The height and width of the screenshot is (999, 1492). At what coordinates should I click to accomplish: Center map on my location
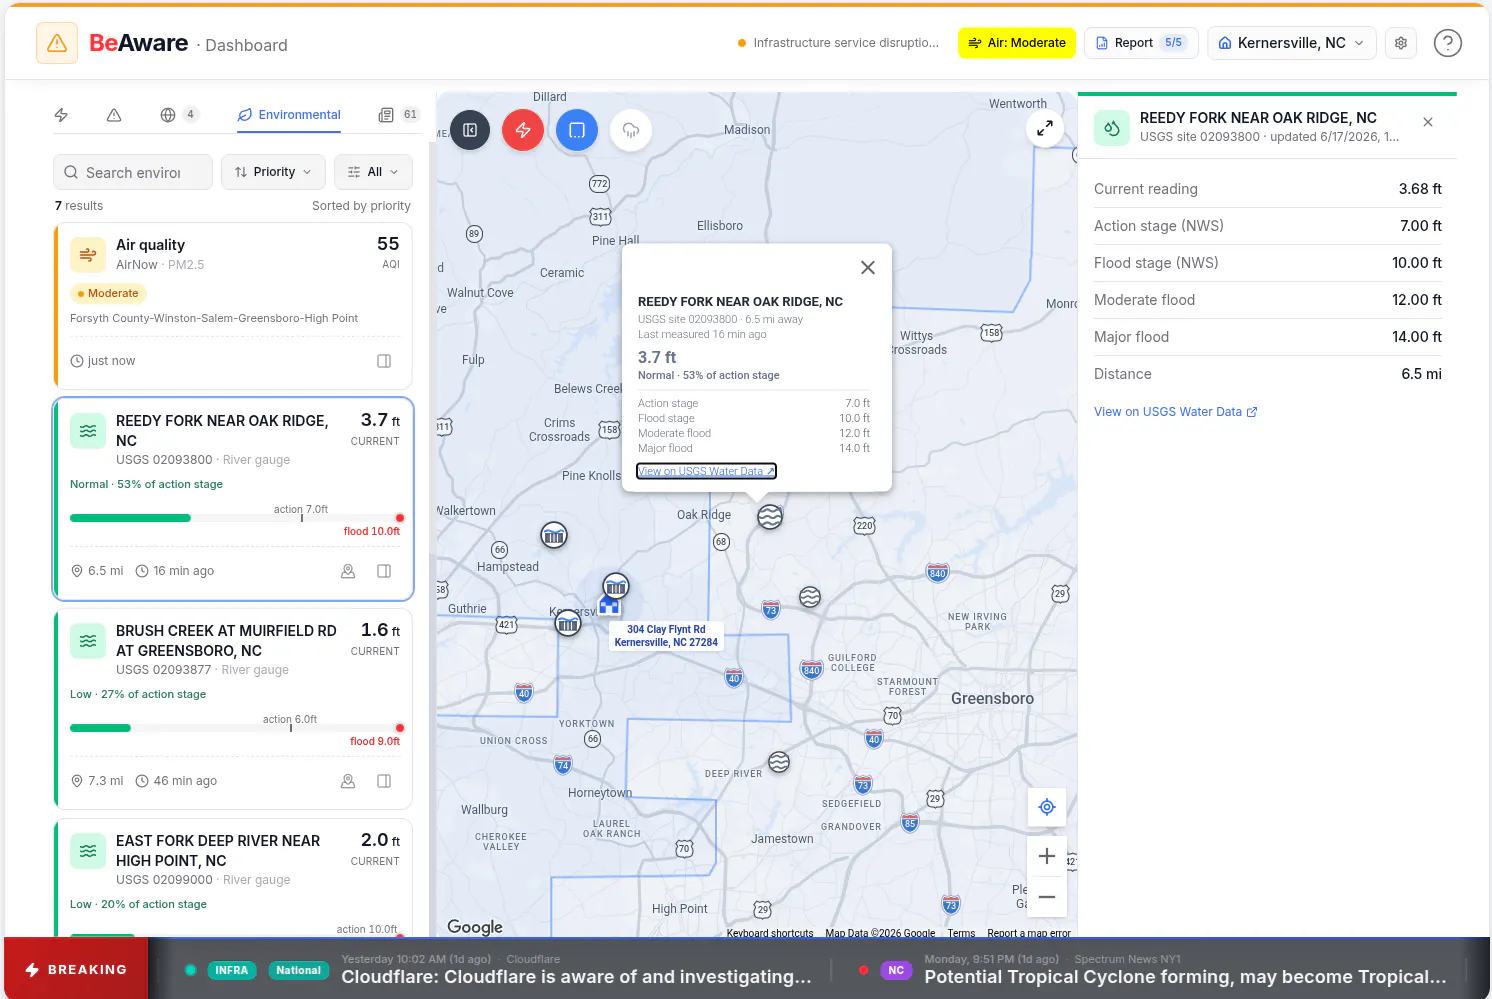tap(1047, 807)
